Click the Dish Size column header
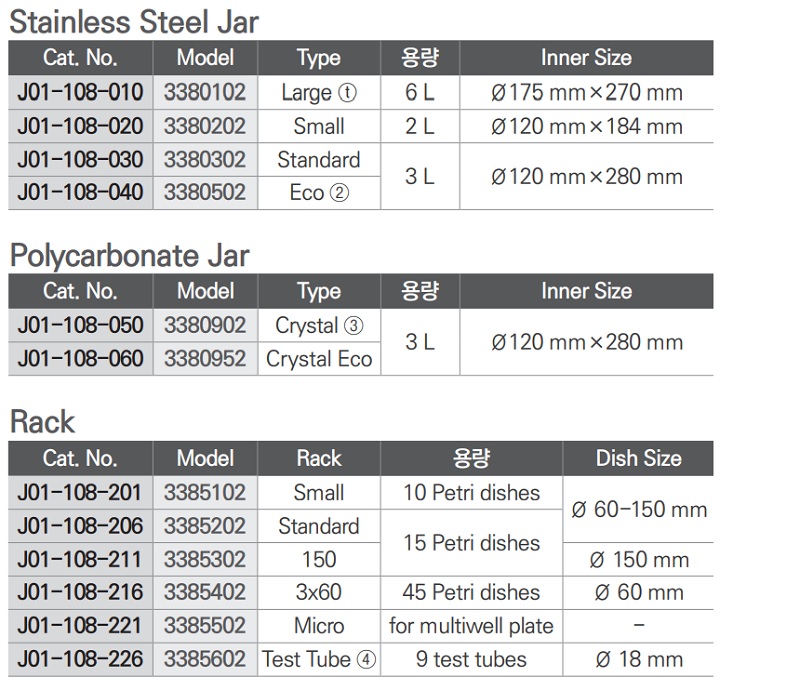Image resolution: width=800 pixels, height=690 pixels. pos(638,458)
